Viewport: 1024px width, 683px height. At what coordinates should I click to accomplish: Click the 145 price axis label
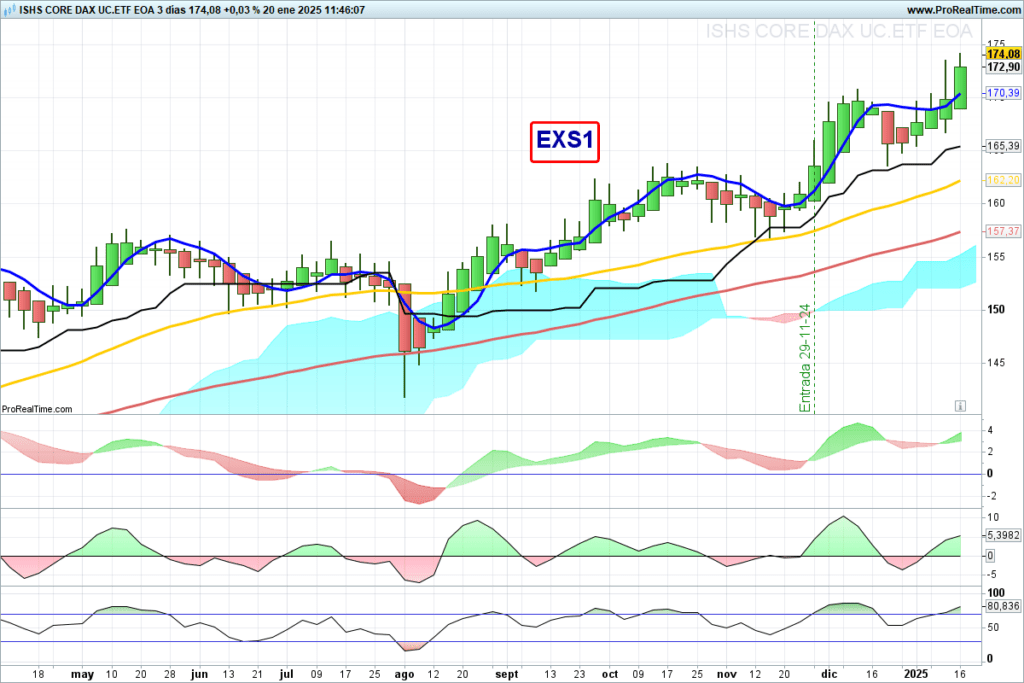coord(996,362)
